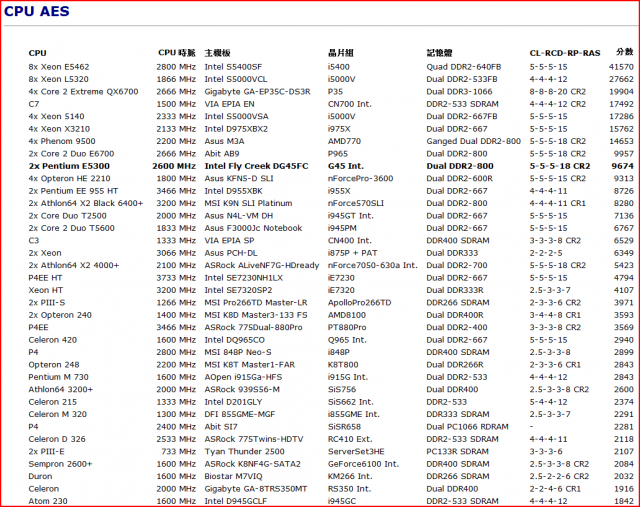
Task: Select the VIA EPIA SP cell
Action: [x=229, y=240]
